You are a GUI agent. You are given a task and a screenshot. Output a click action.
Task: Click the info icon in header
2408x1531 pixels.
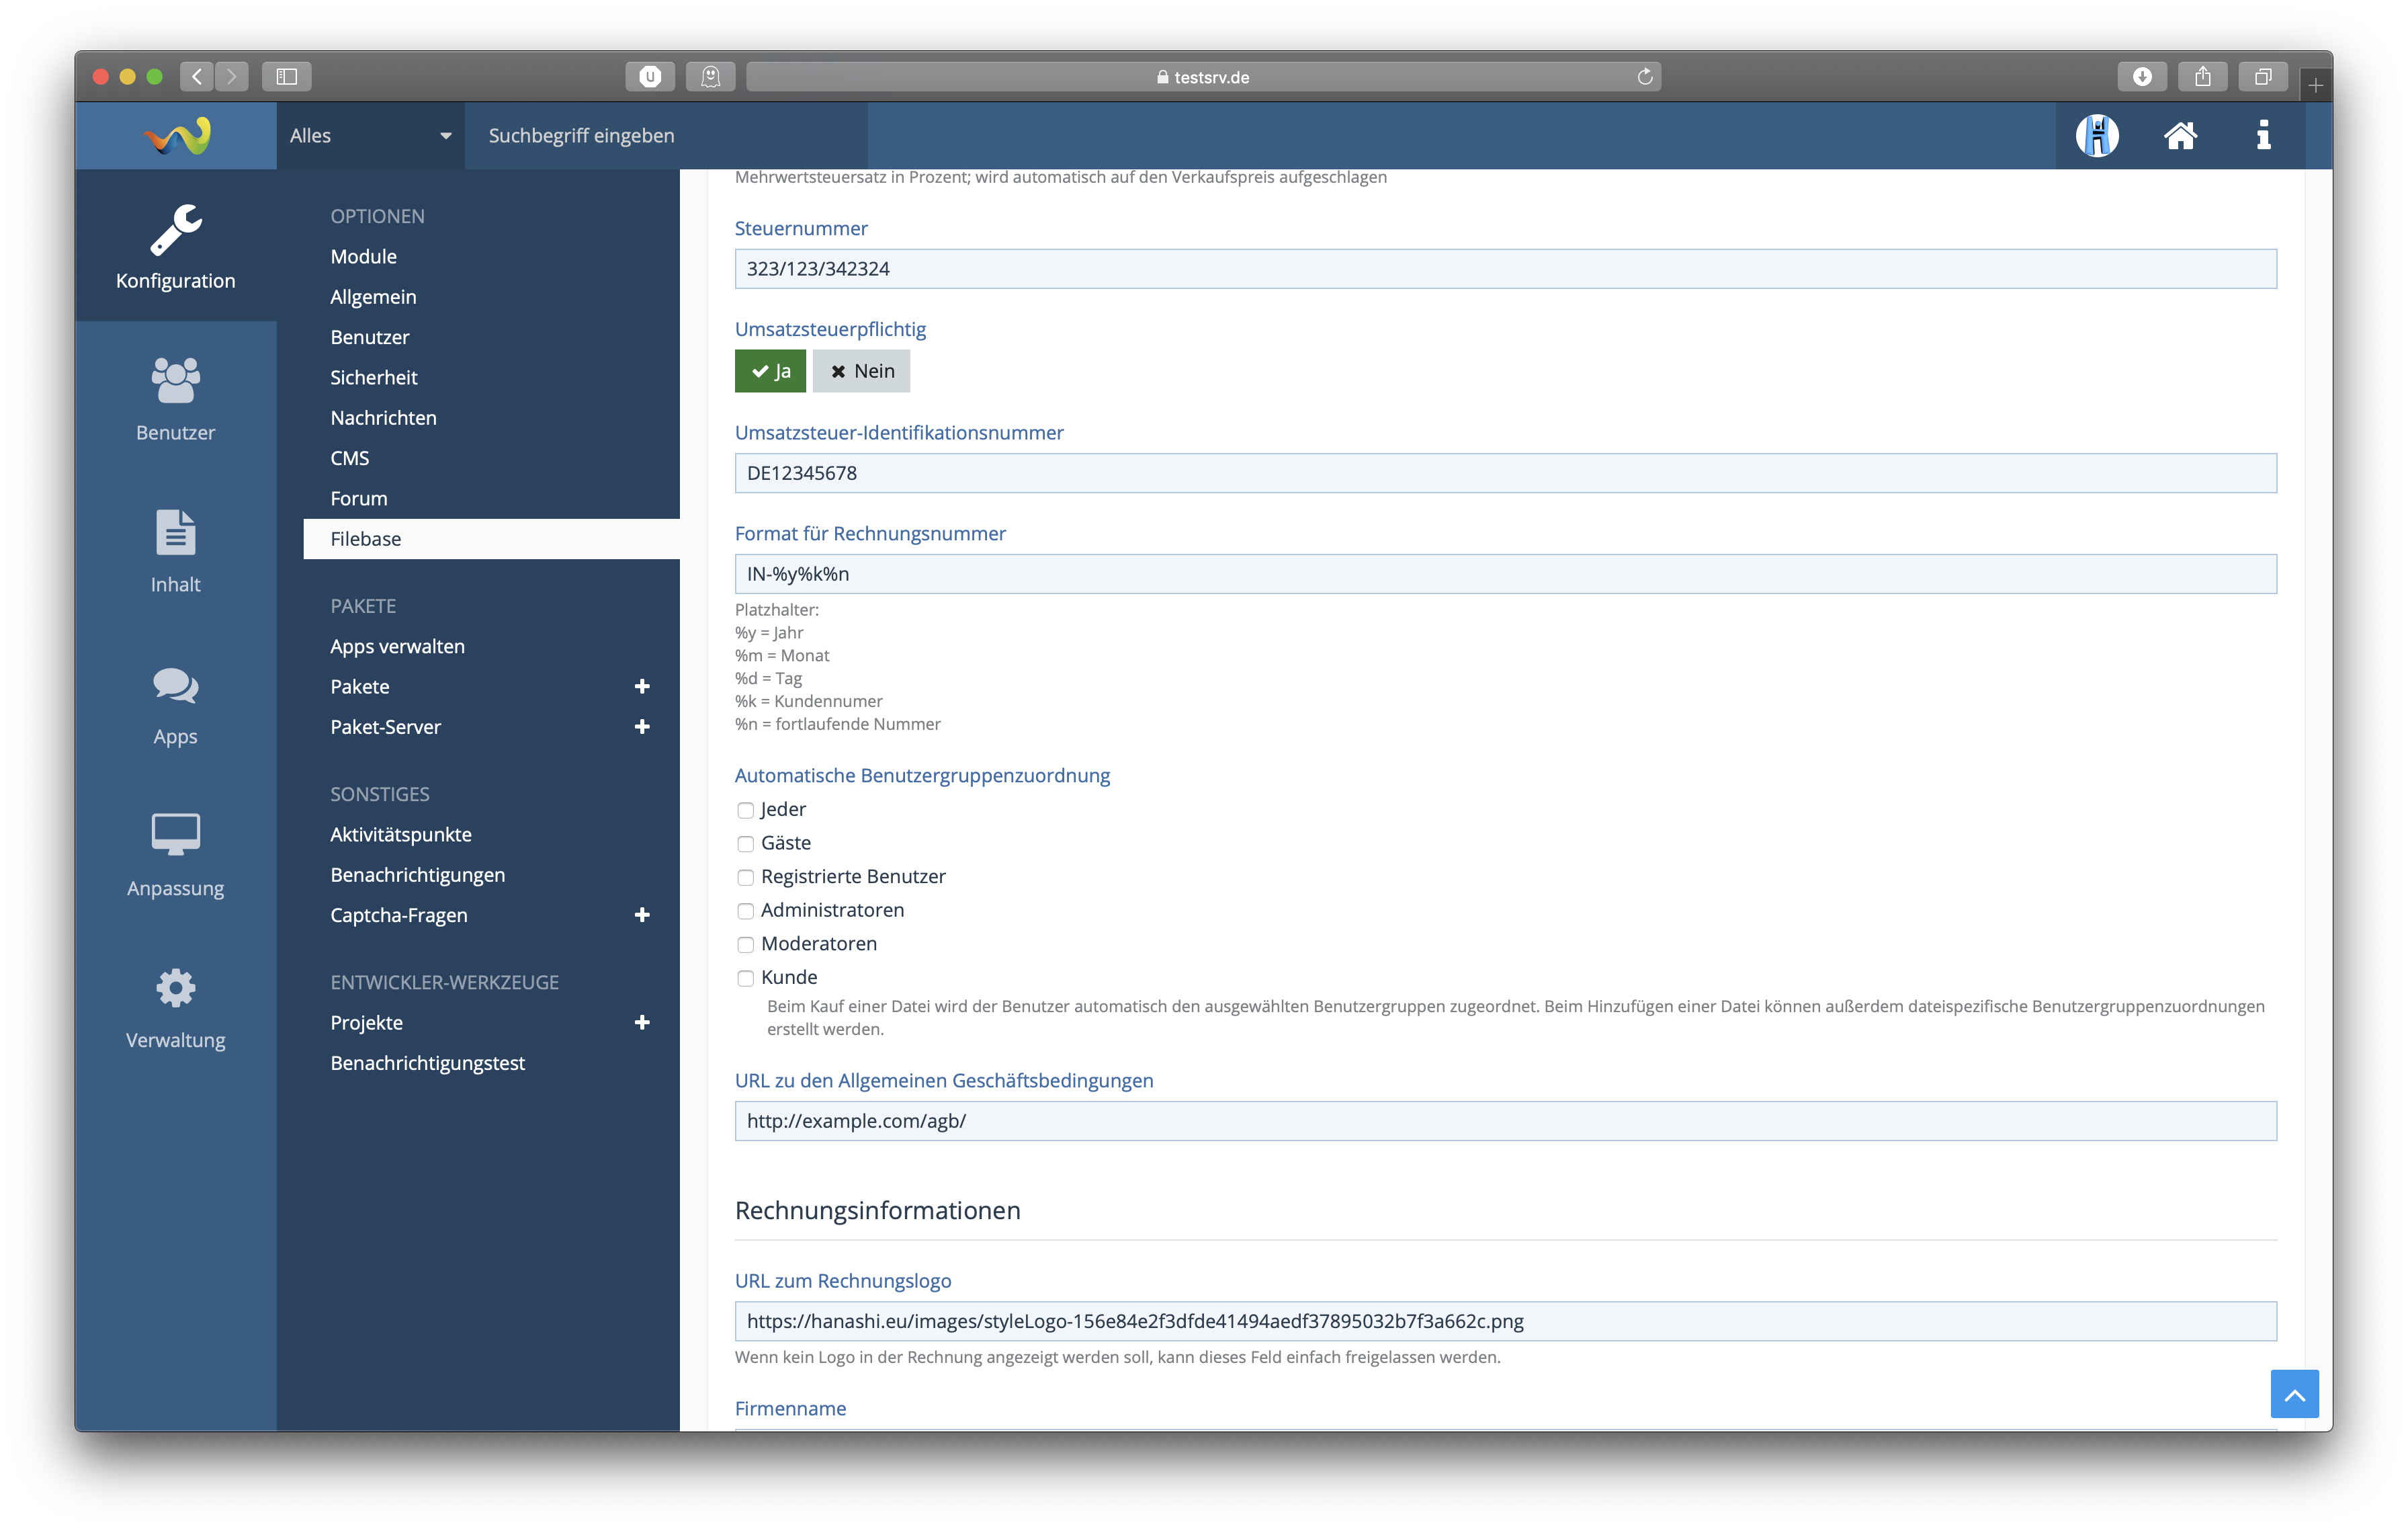(2263, 135)
